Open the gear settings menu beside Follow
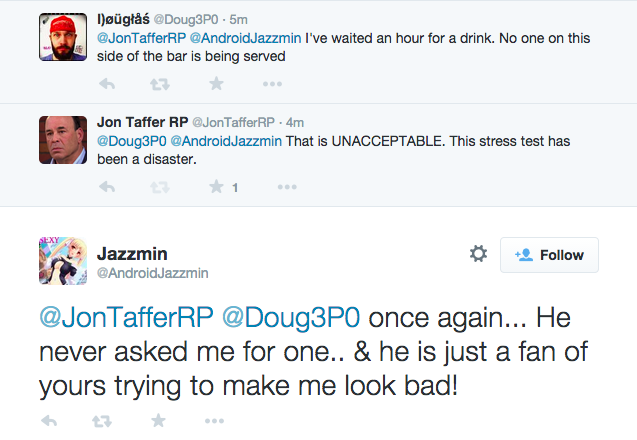This screenshot has width=637, height=440. [x=478, y=255]
